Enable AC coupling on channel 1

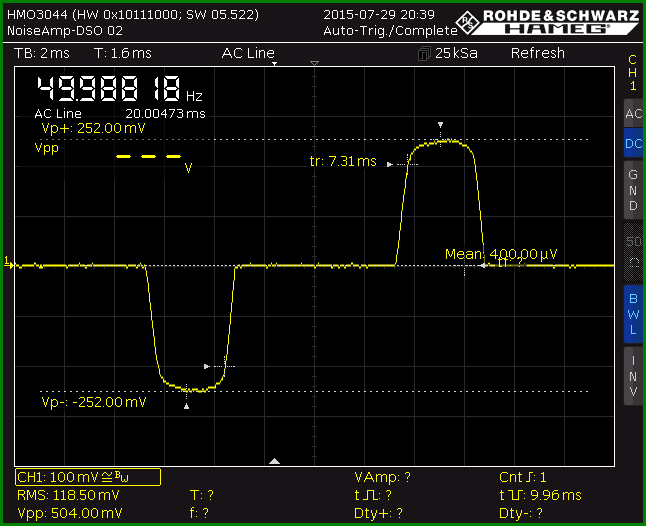pyautogui.click(x=633, y=113)
